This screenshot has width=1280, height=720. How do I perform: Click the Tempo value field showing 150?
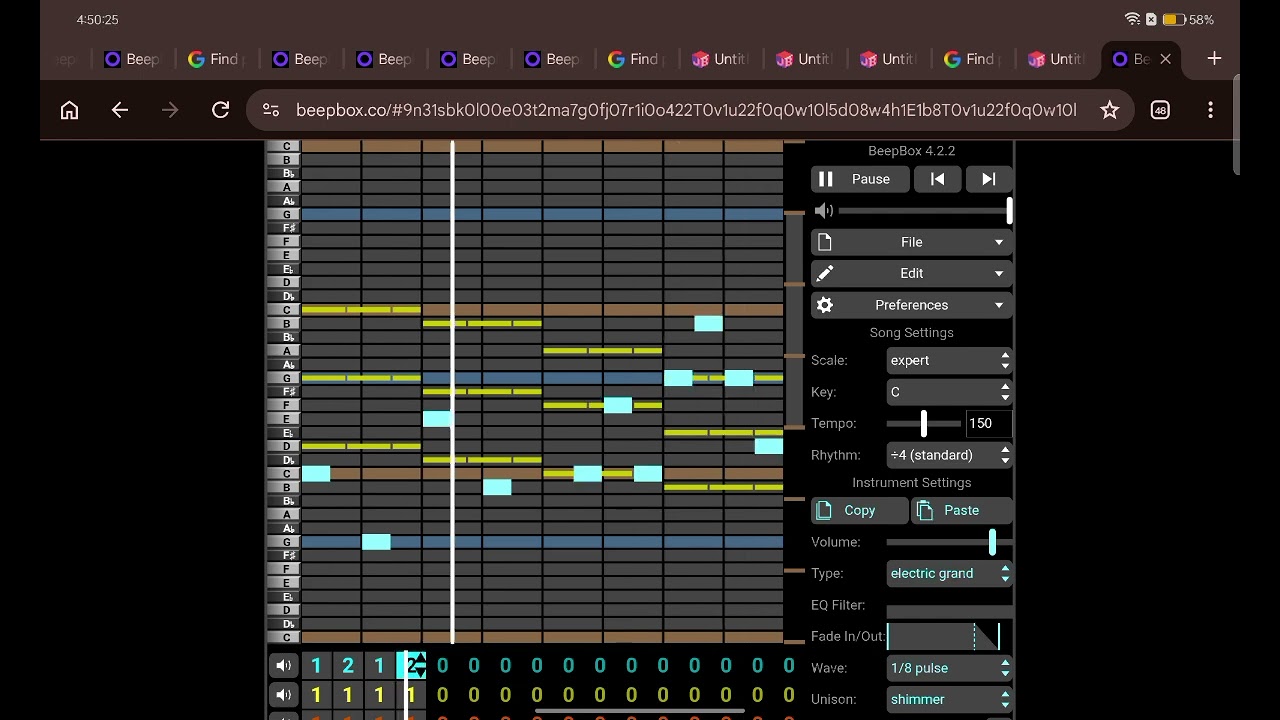pyautogui.click(x=988, y=423)
